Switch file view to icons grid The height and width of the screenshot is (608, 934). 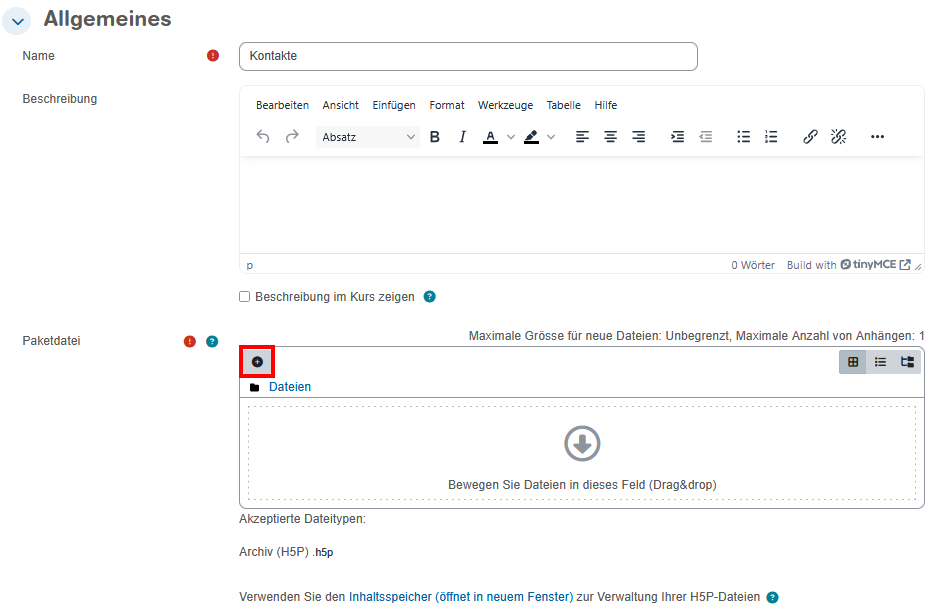click(853, 362)
